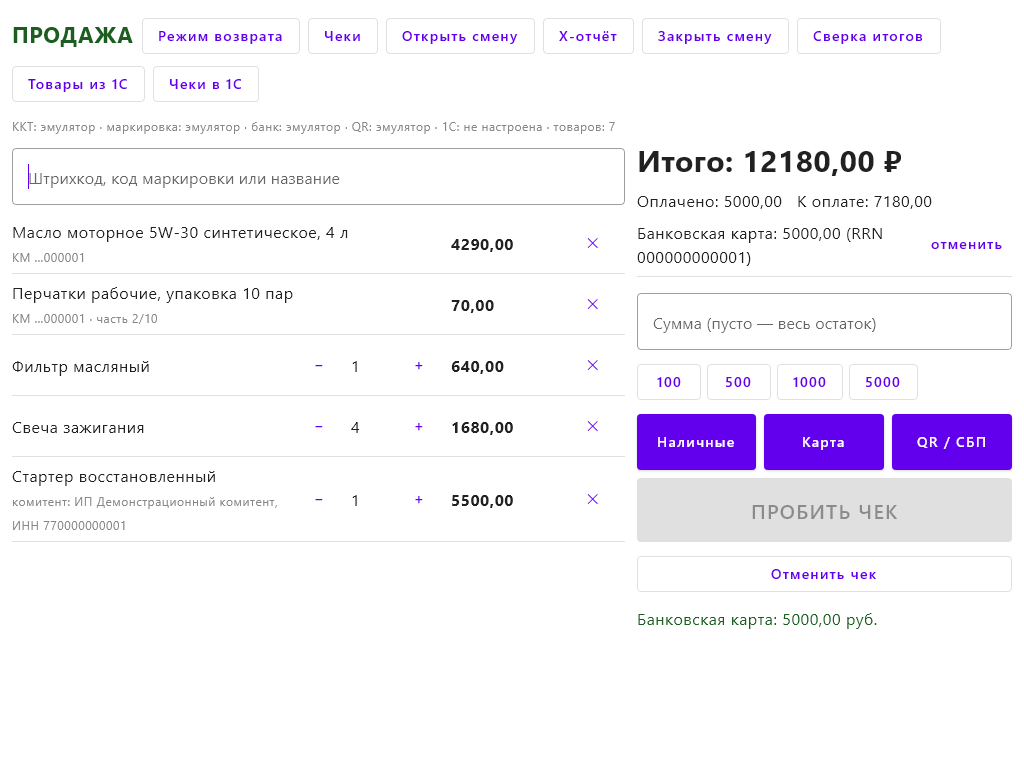This screenshot has height=768, width=1024.
Task: Decrease quantity of Свеча зажигания
Action: [x=319, y=426]
